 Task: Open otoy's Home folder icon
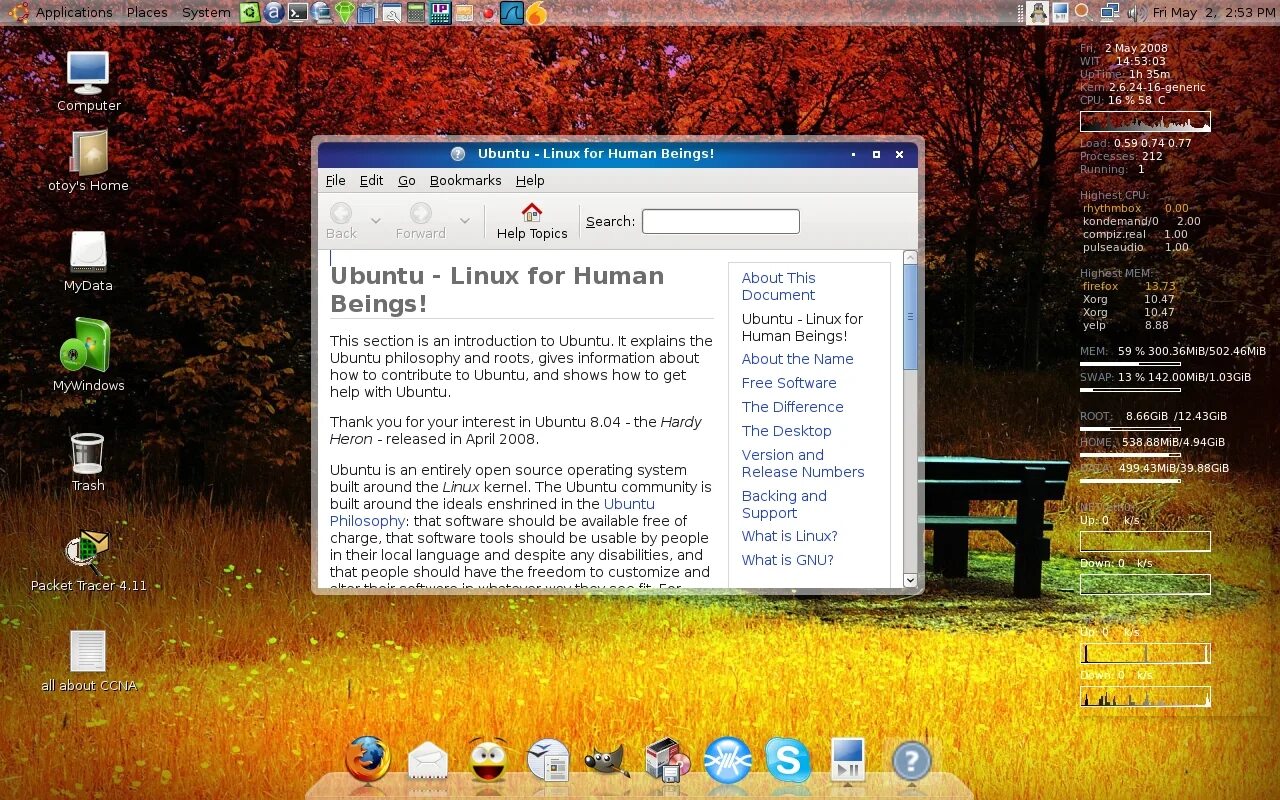88,153
